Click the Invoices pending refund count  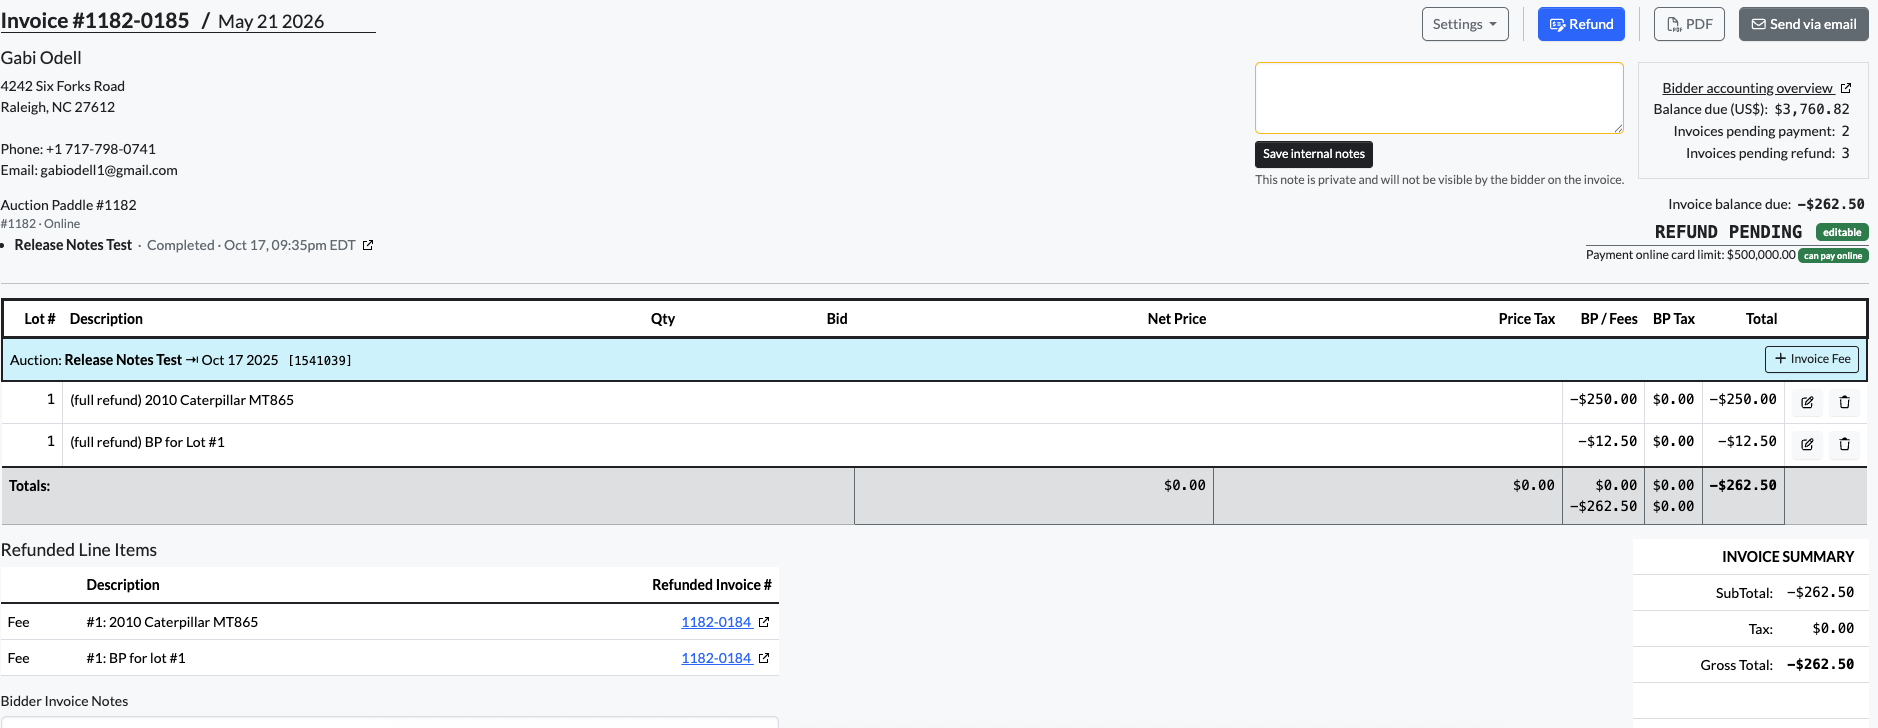[x=1845, y=153]
